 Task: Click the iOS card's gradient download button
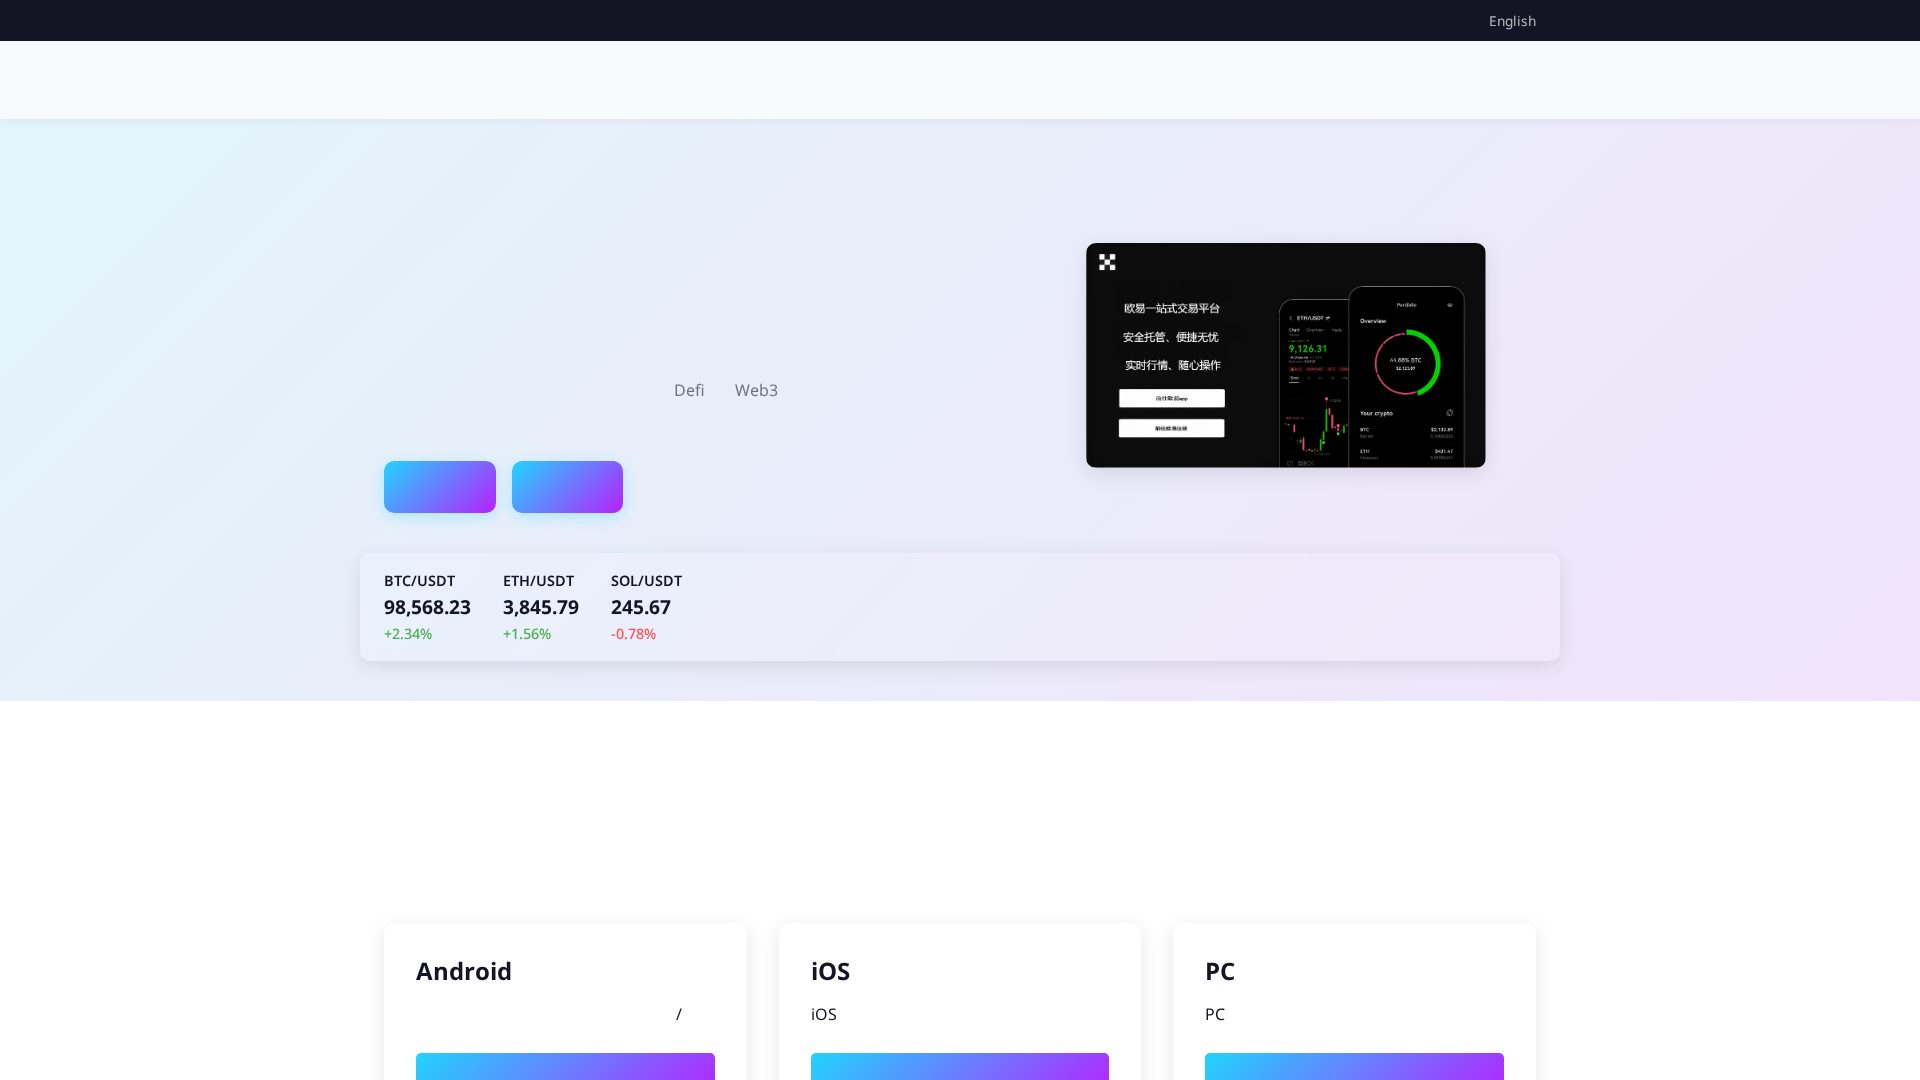(x=959, y=1067)
